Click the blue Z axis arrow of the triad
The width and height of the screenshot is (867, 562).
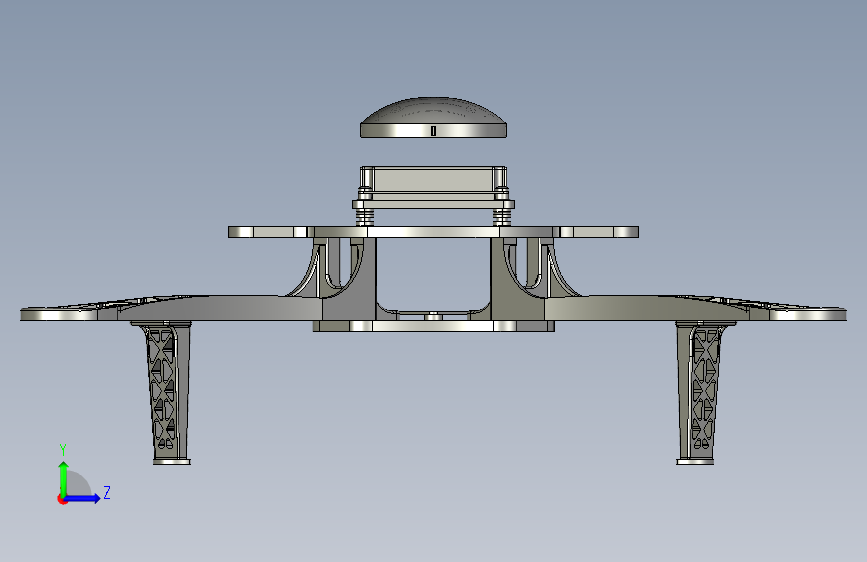coord(83,498)
